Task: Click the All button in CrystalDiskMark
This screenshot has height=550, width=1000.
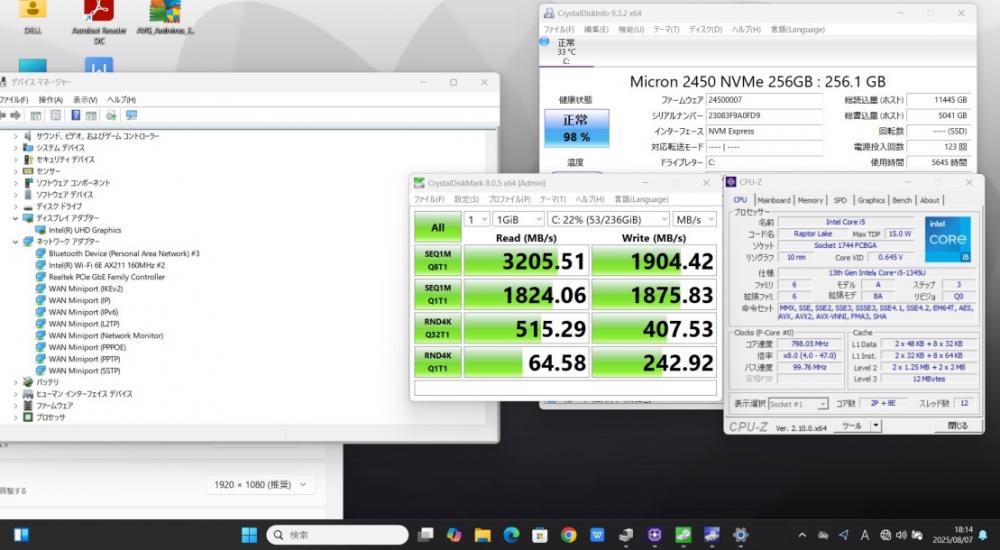Action: pyautogui.click(x=438, y=227)
